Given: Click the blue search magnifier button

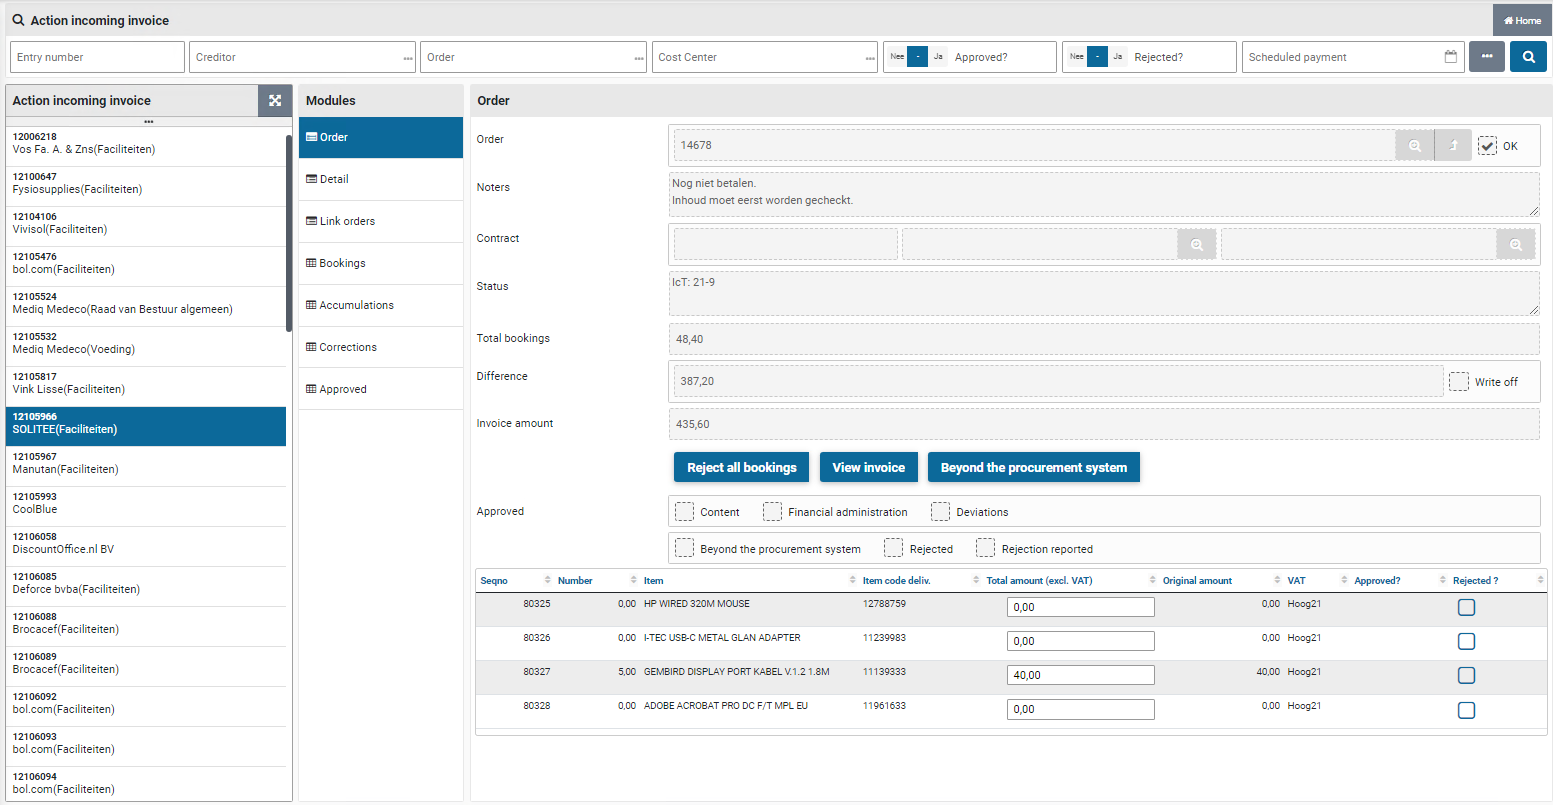Looking at the screenshot, I should [x=1528, y=57].
